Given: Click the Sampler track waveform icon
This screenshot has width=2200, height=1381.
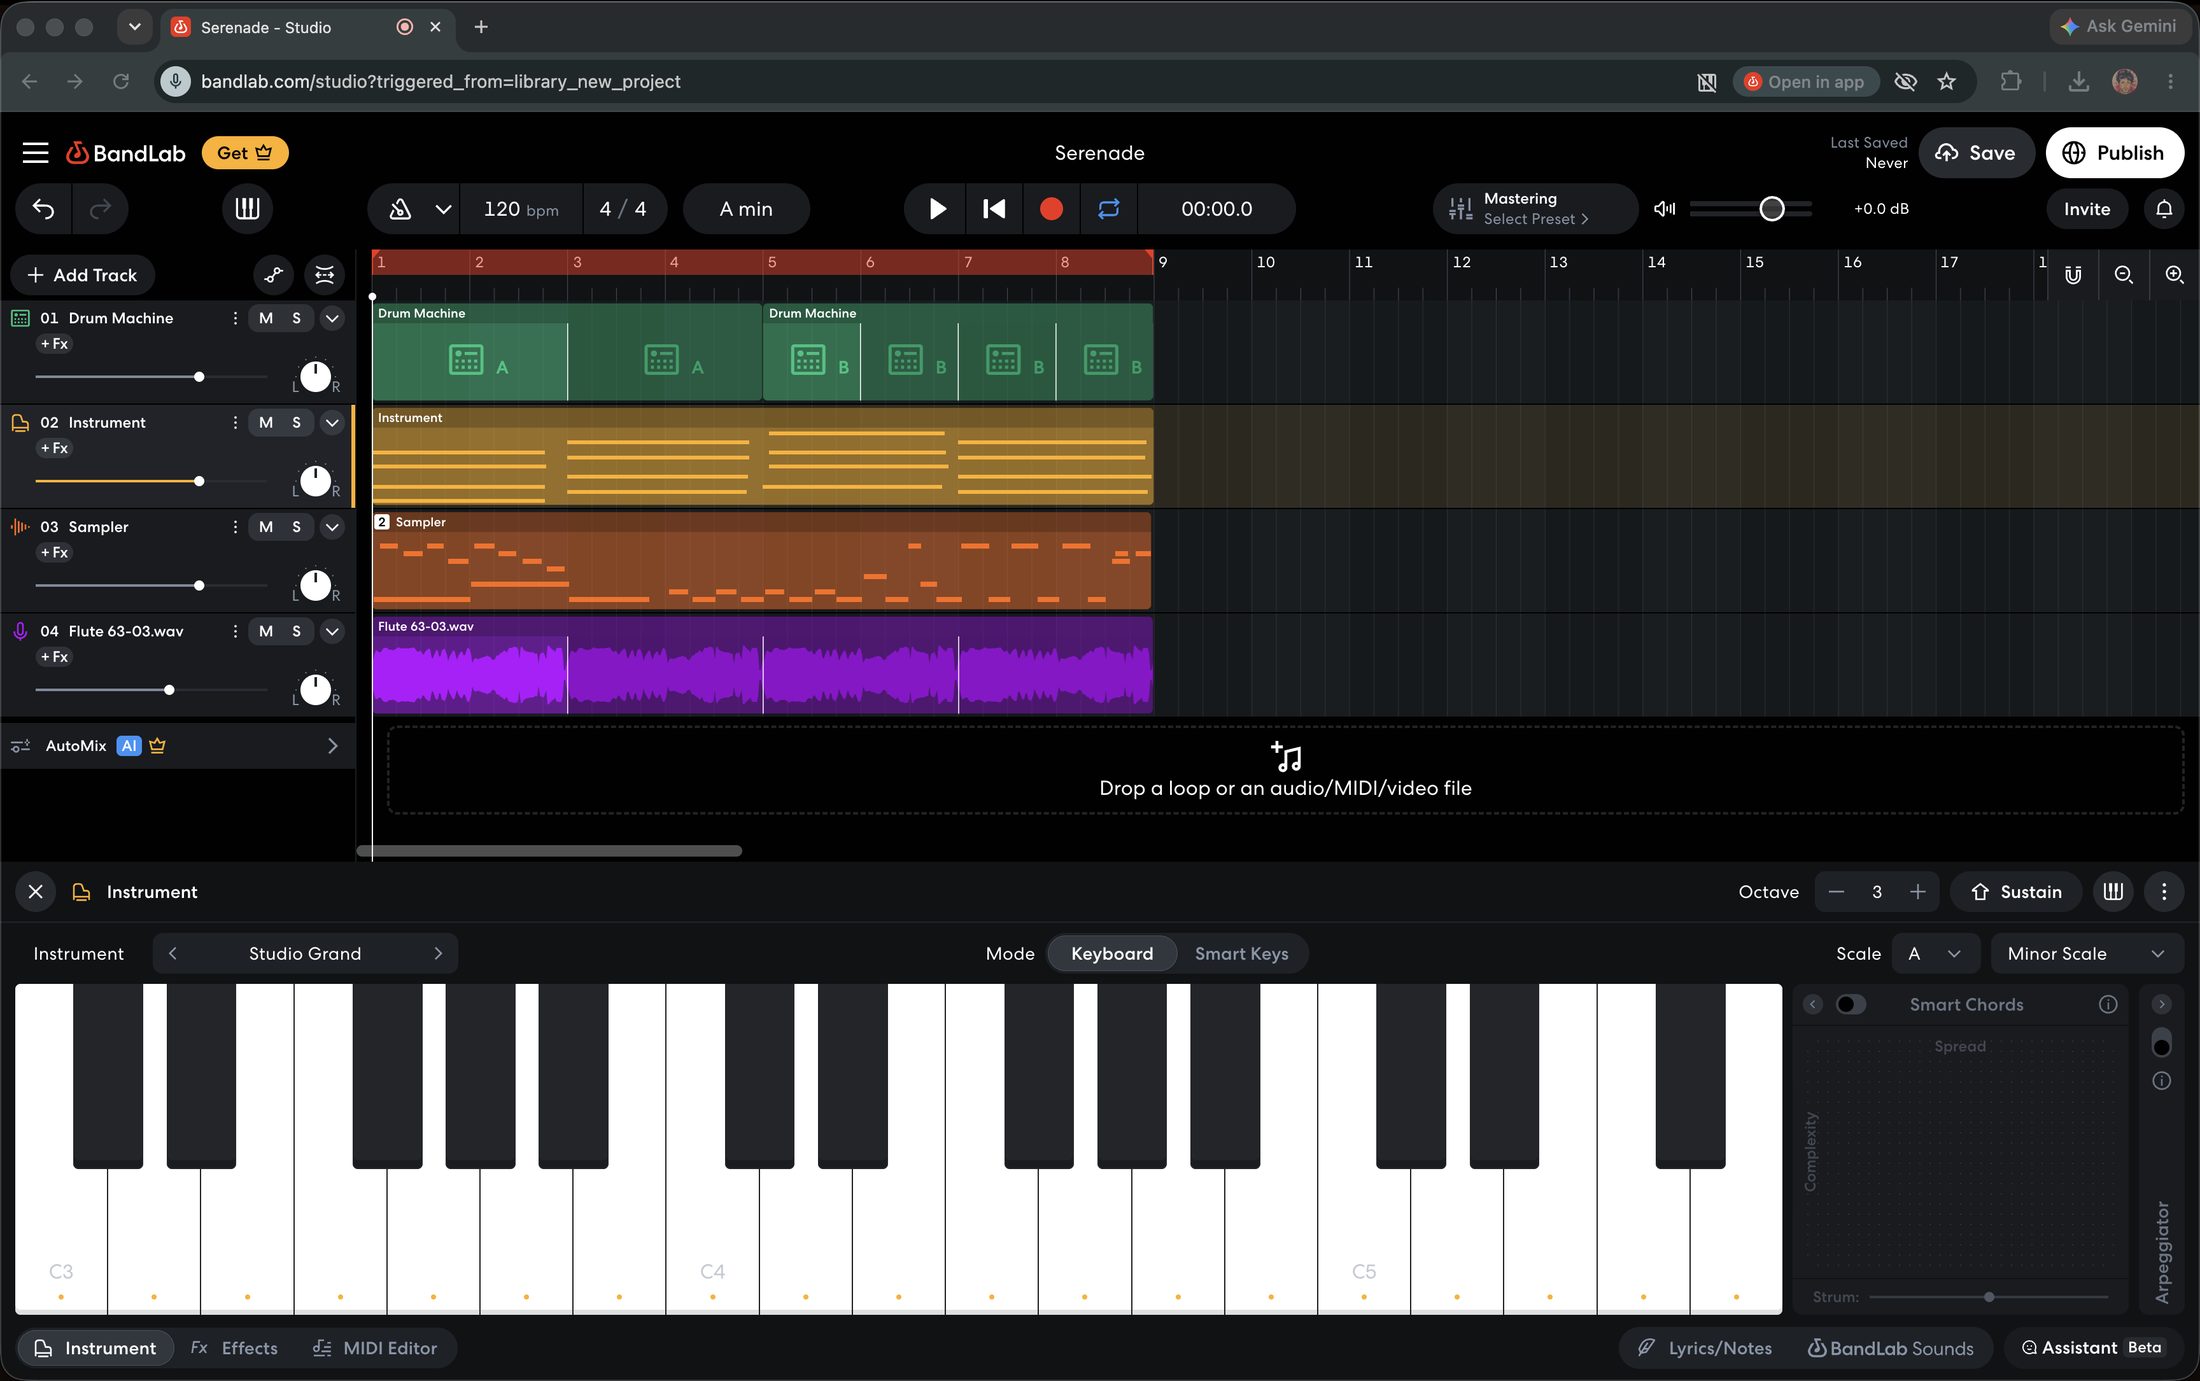Looking at the screenshot, I should (20, 526).
